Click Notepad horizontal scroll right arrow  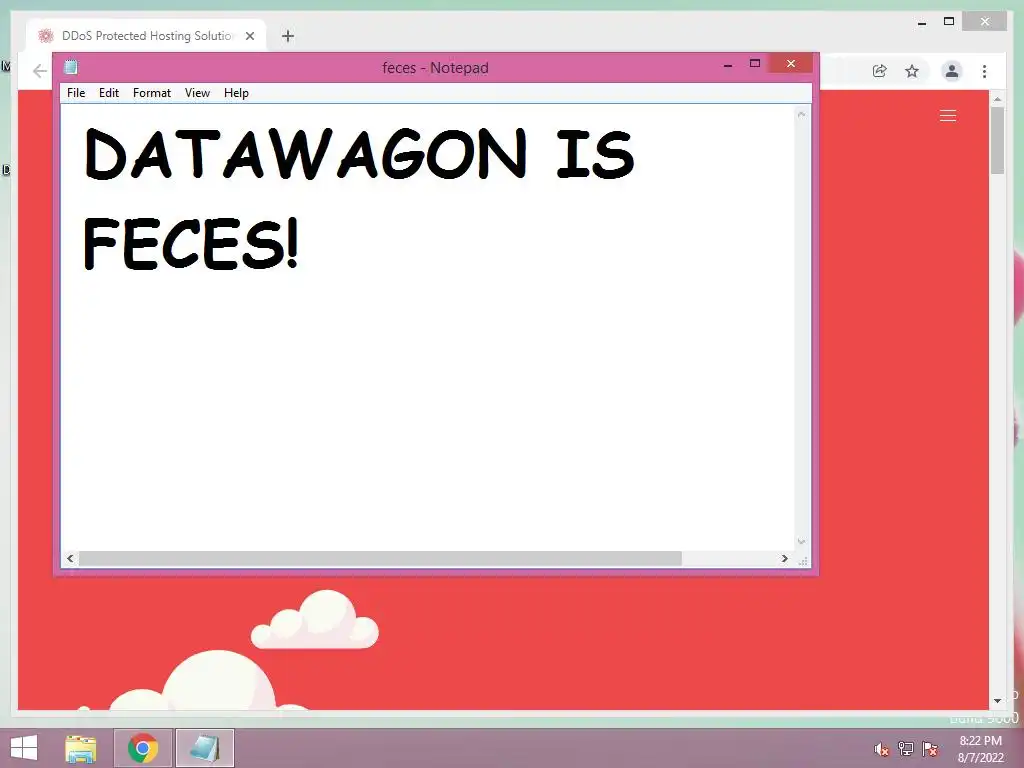(784, 558)
